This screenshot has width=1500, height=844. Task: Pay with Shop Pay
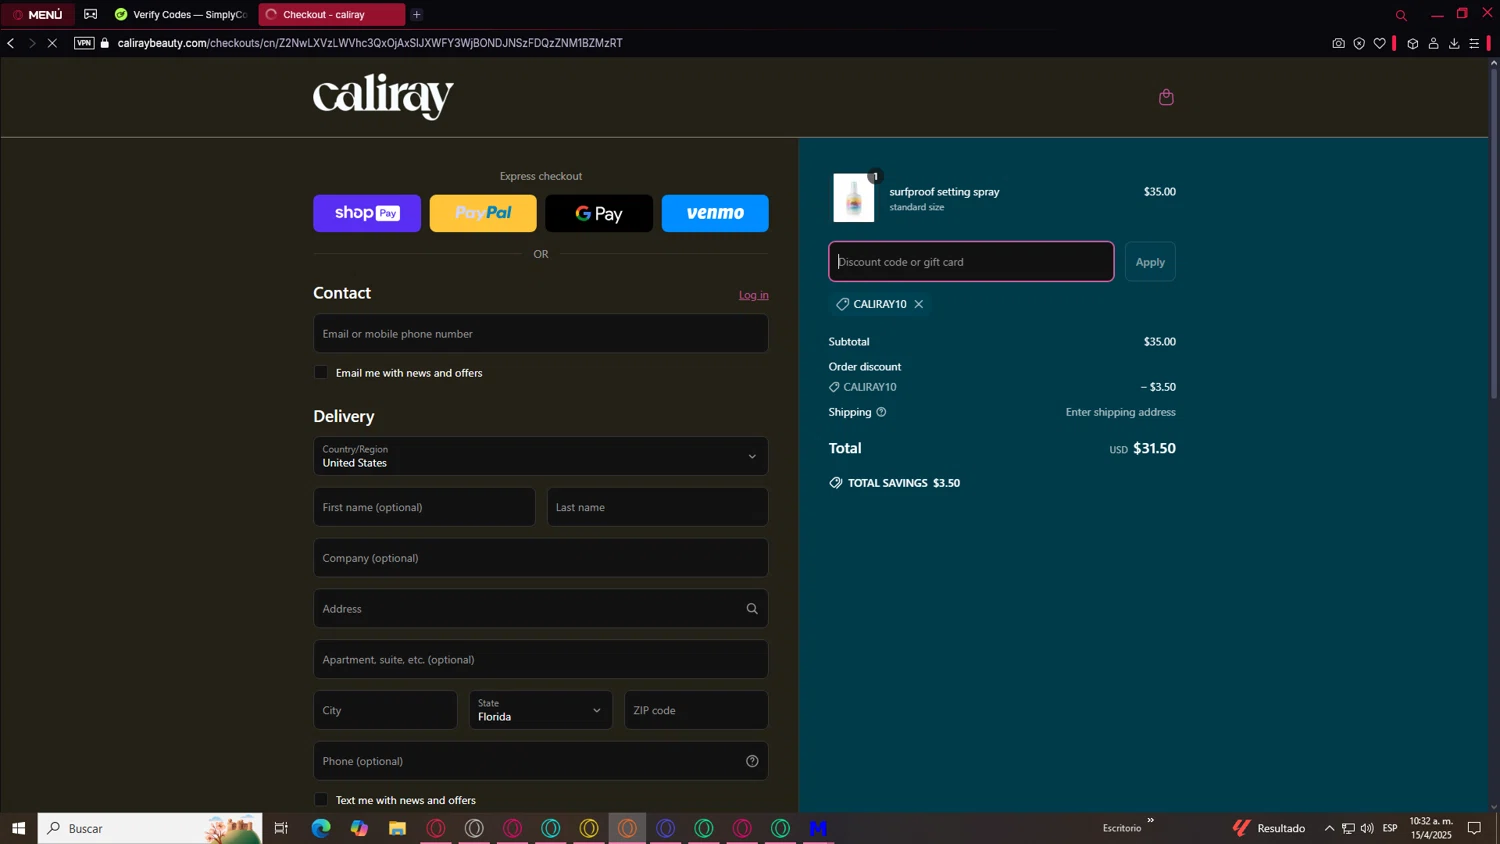[367, 213]
